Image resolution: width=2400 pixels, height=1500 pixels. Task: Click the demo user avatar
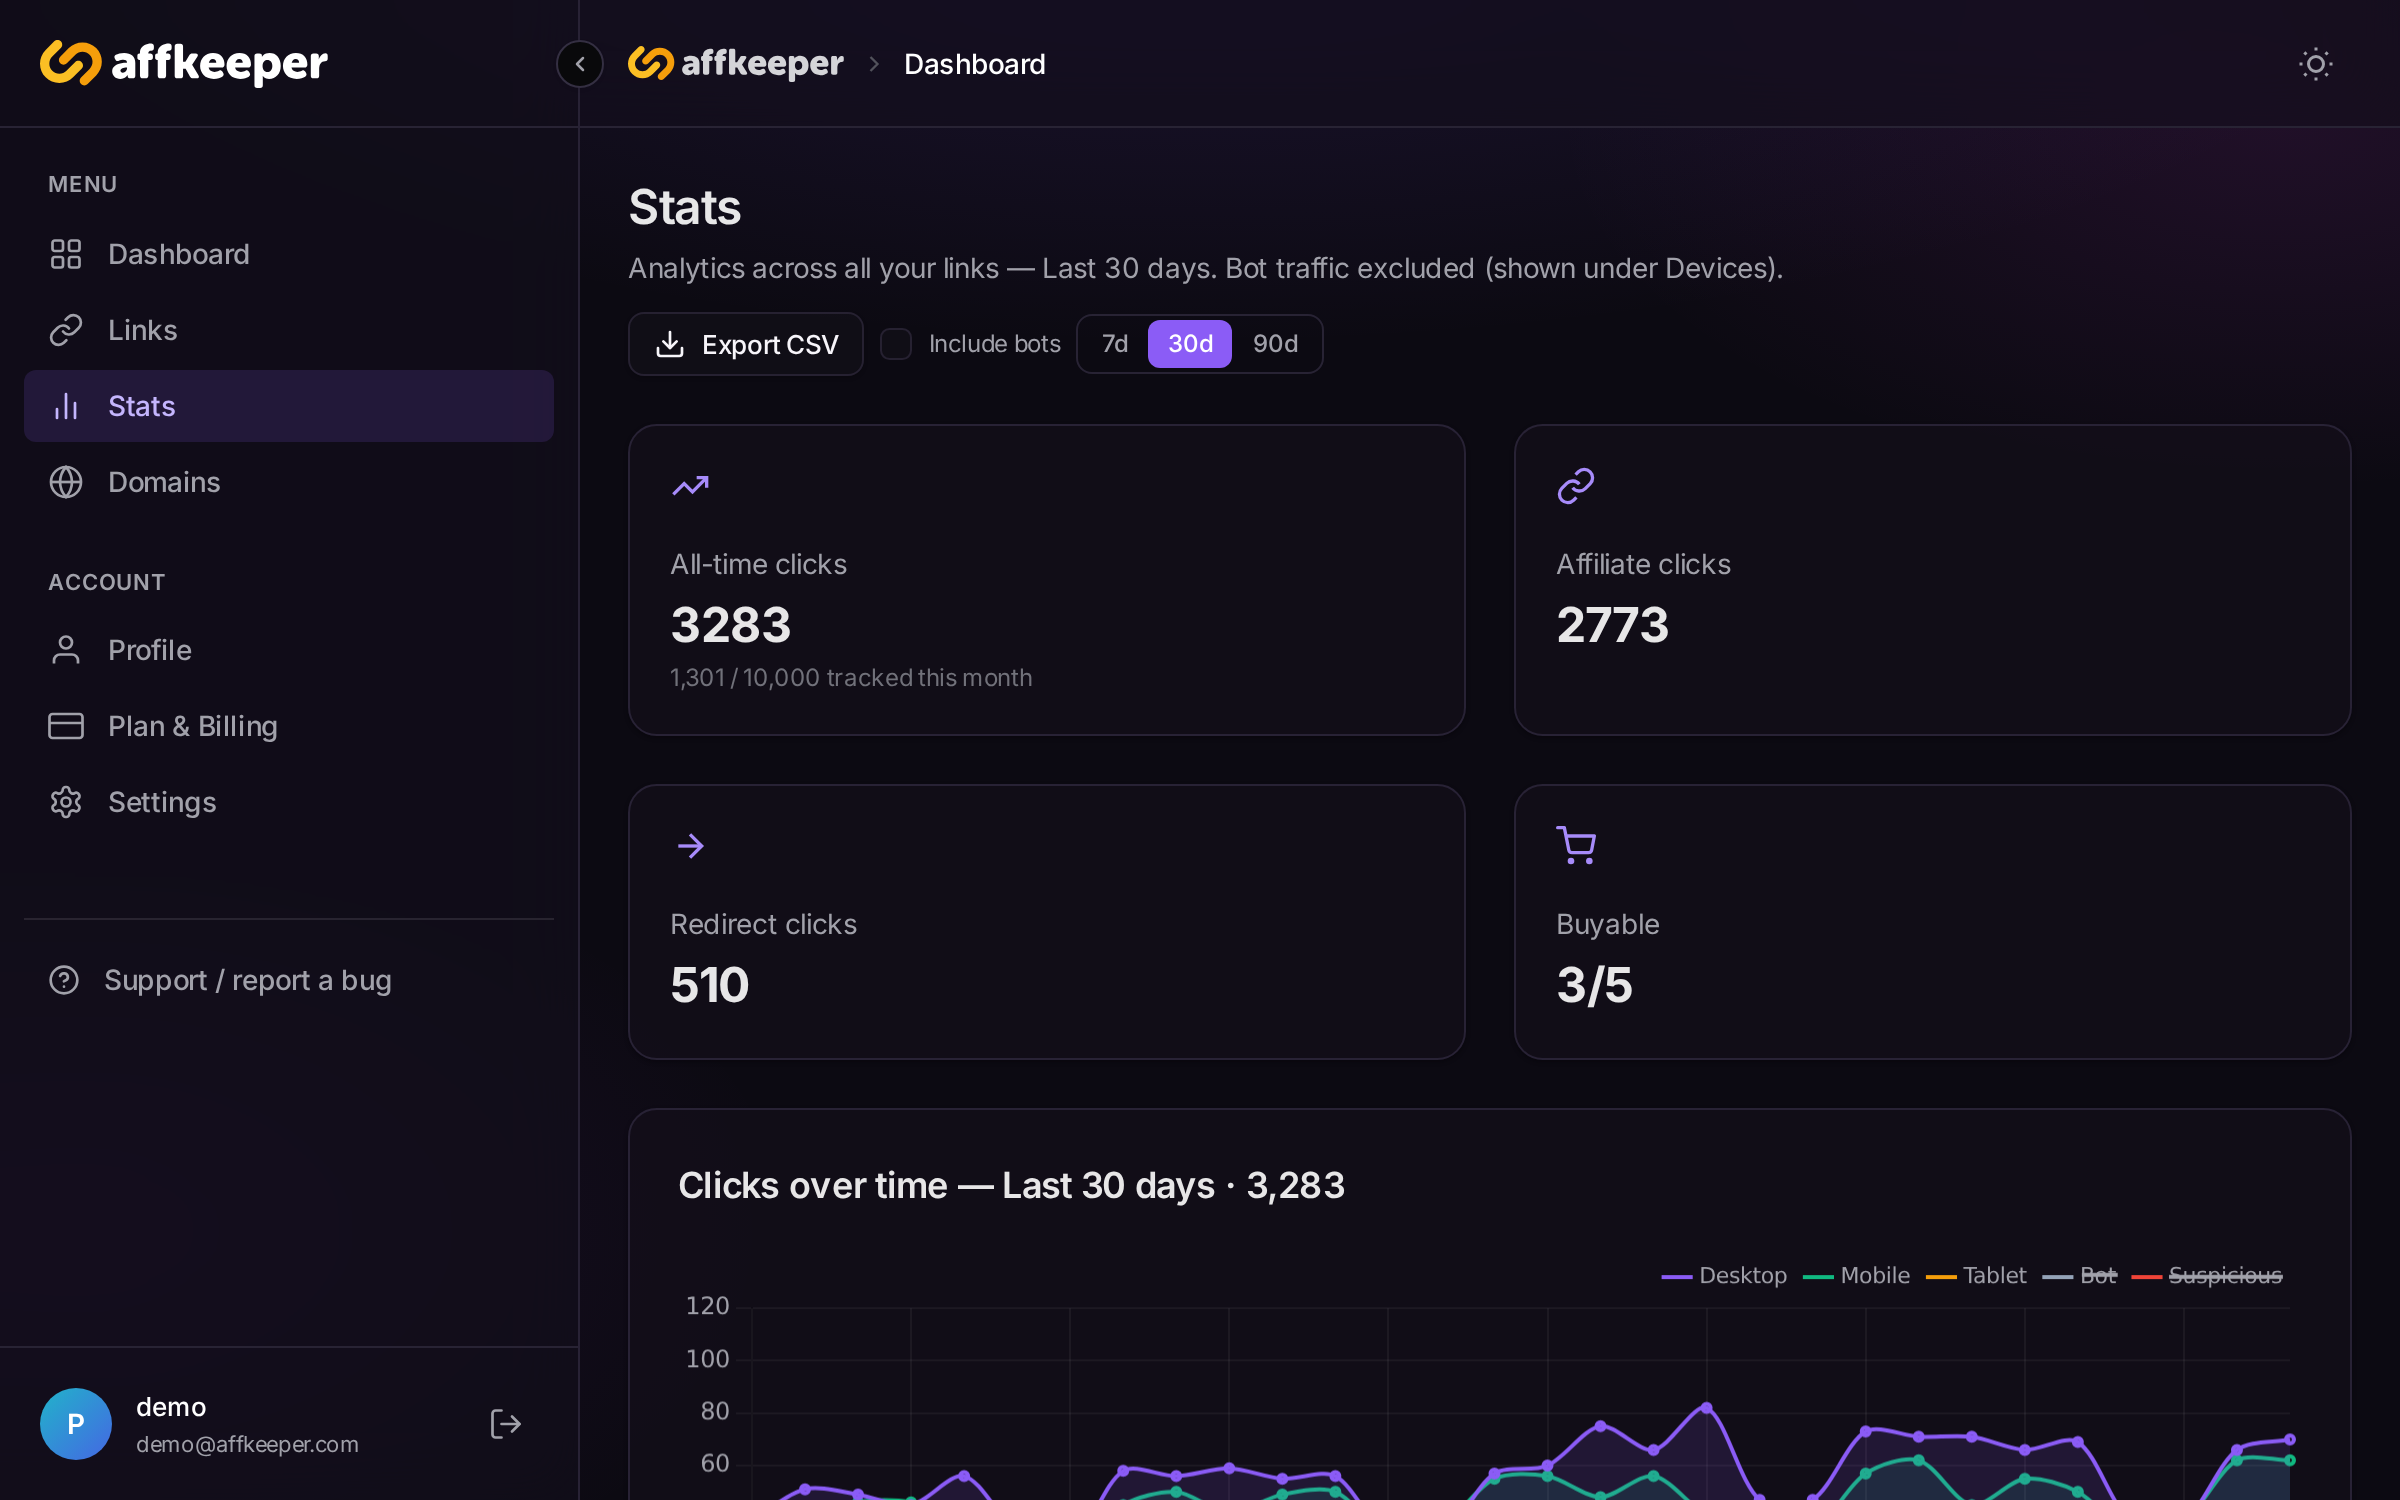tap(76, 1423)
